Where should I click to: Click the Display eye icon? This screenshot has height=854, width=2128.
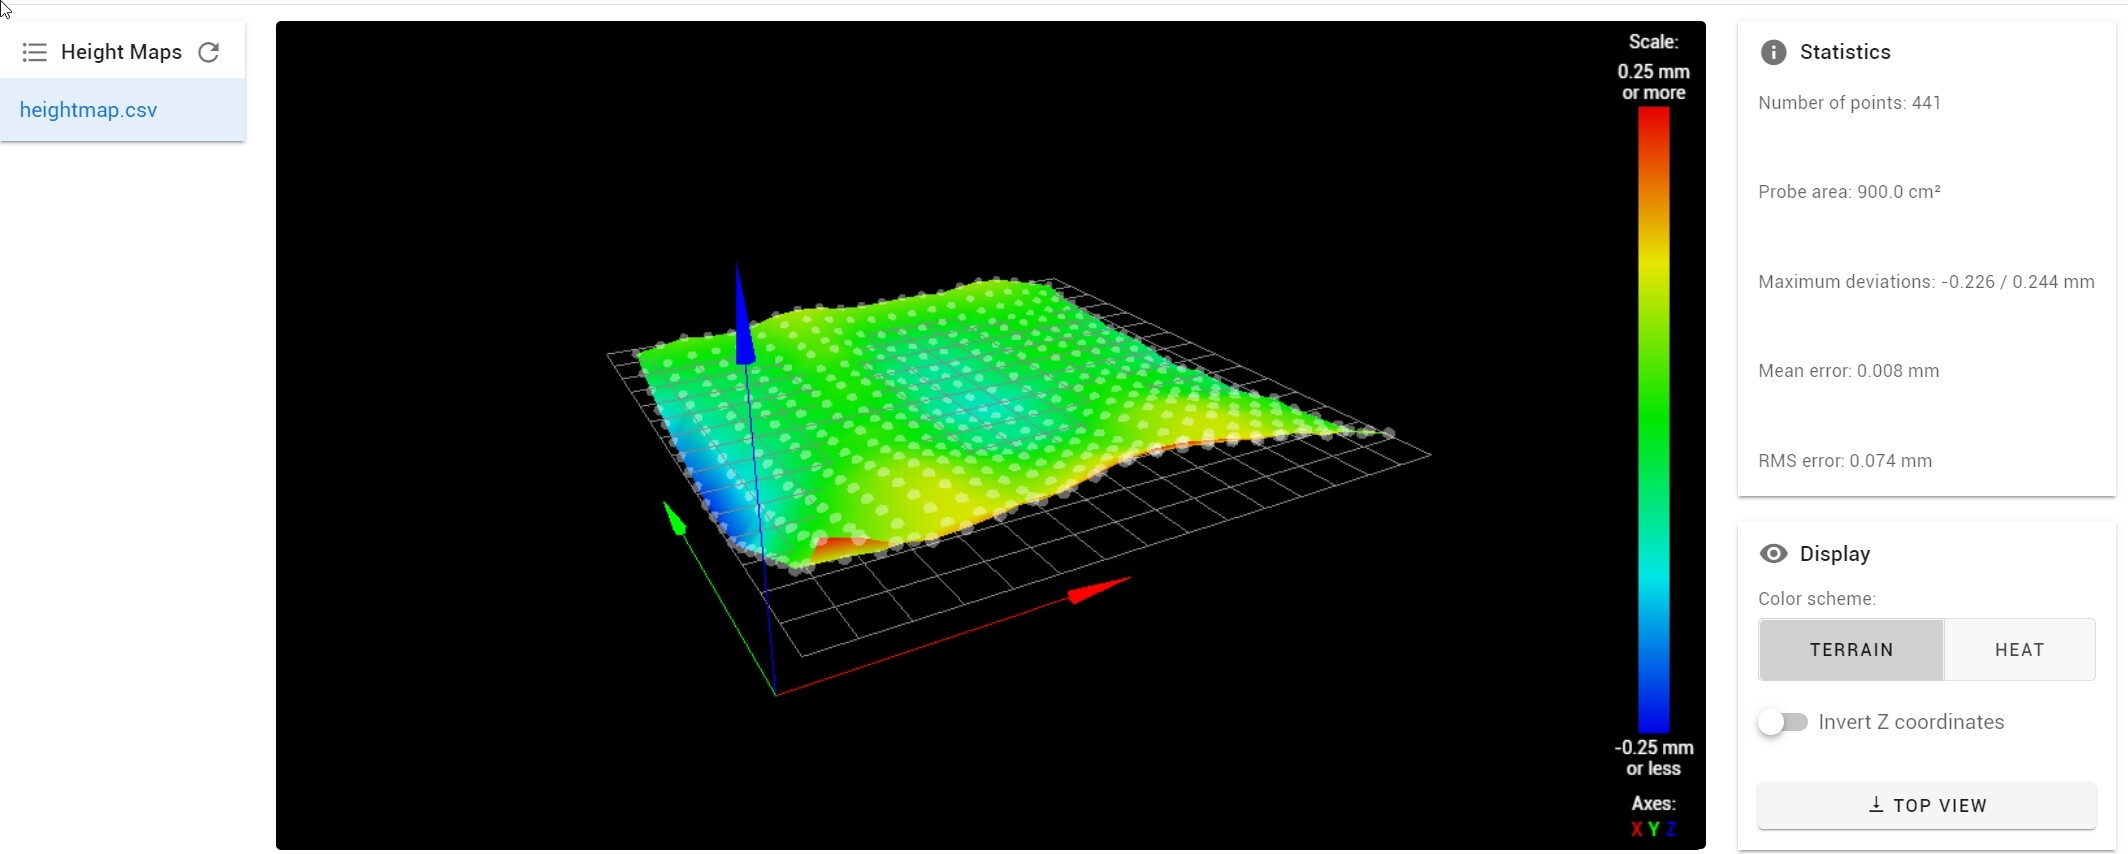(x=1773, y=554)
